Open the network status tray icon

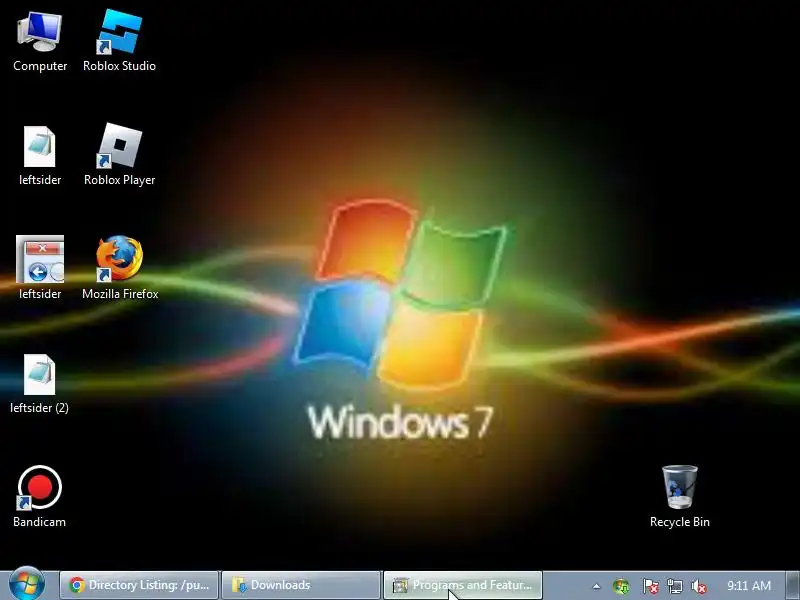674,586
